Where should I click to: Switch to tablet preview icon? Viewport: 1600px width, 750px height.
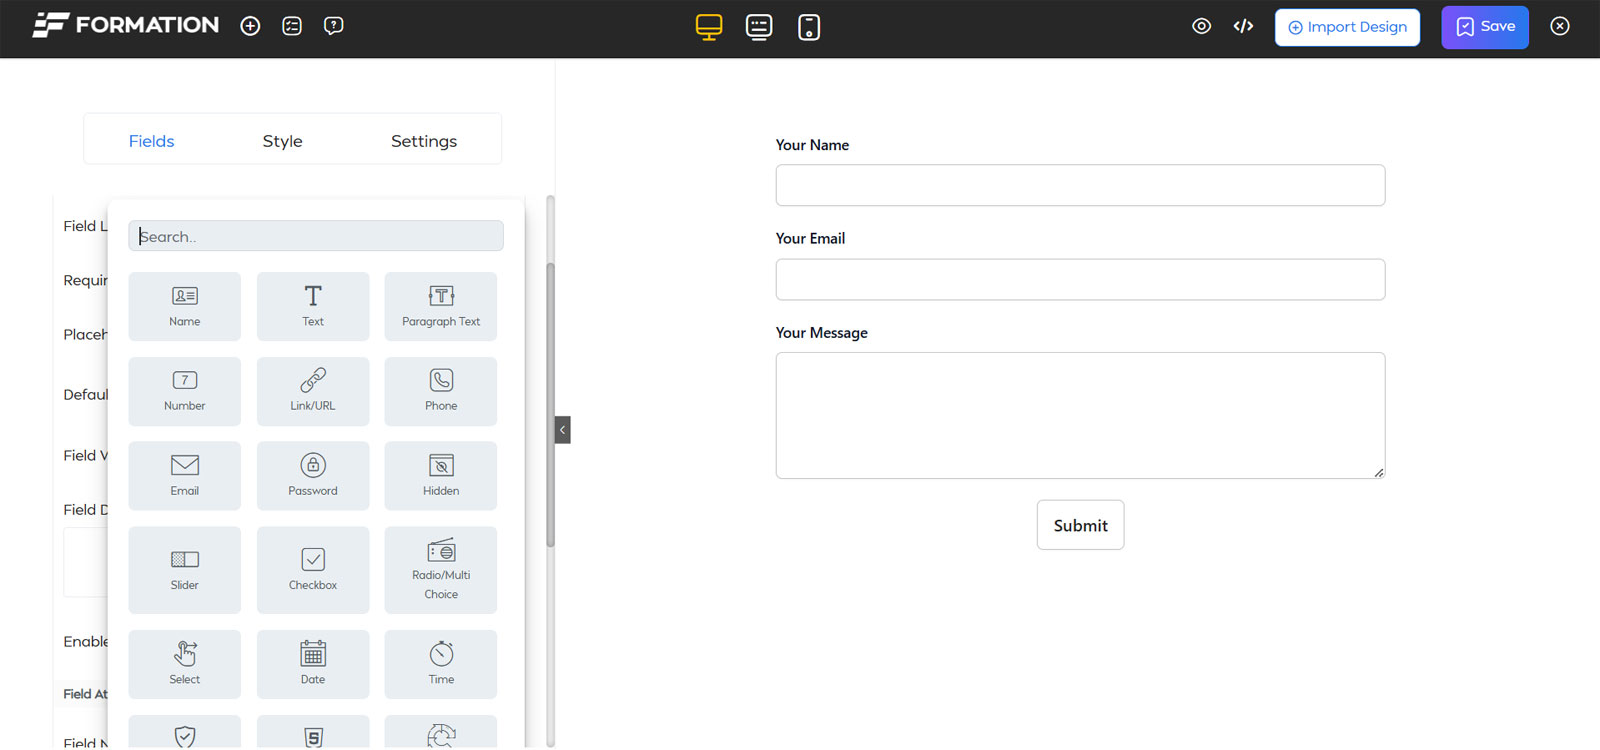click(759, 27)
